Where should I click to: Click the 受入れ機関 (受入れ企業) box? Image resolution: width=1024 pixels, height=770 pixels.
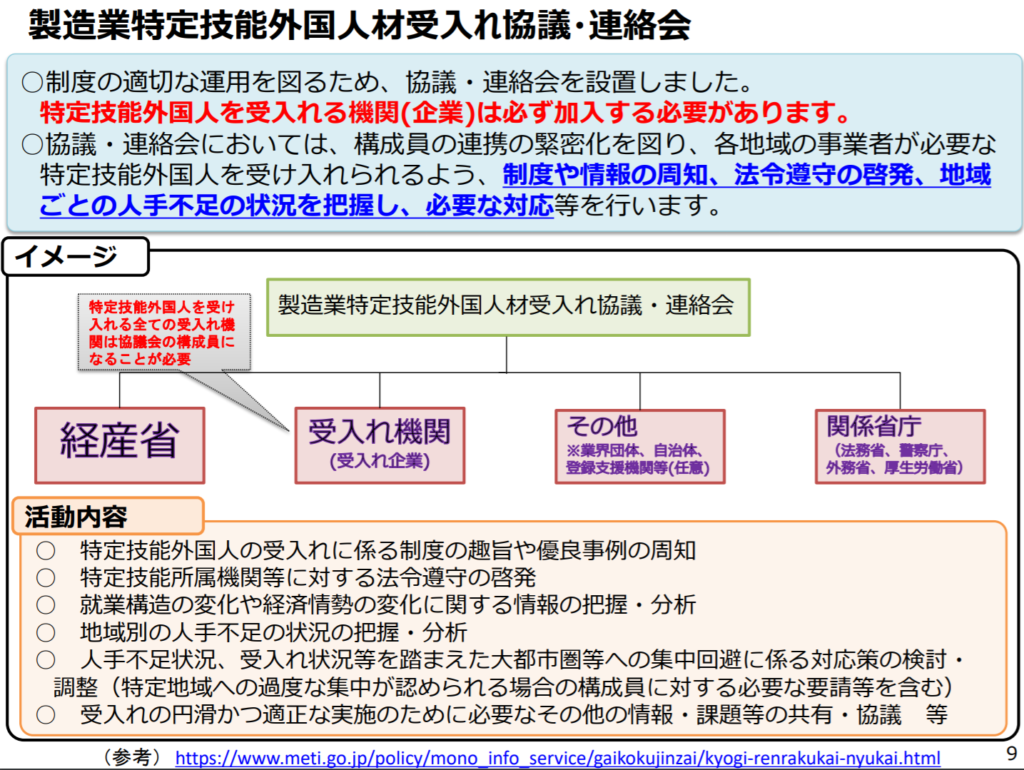tap(379, 445)
